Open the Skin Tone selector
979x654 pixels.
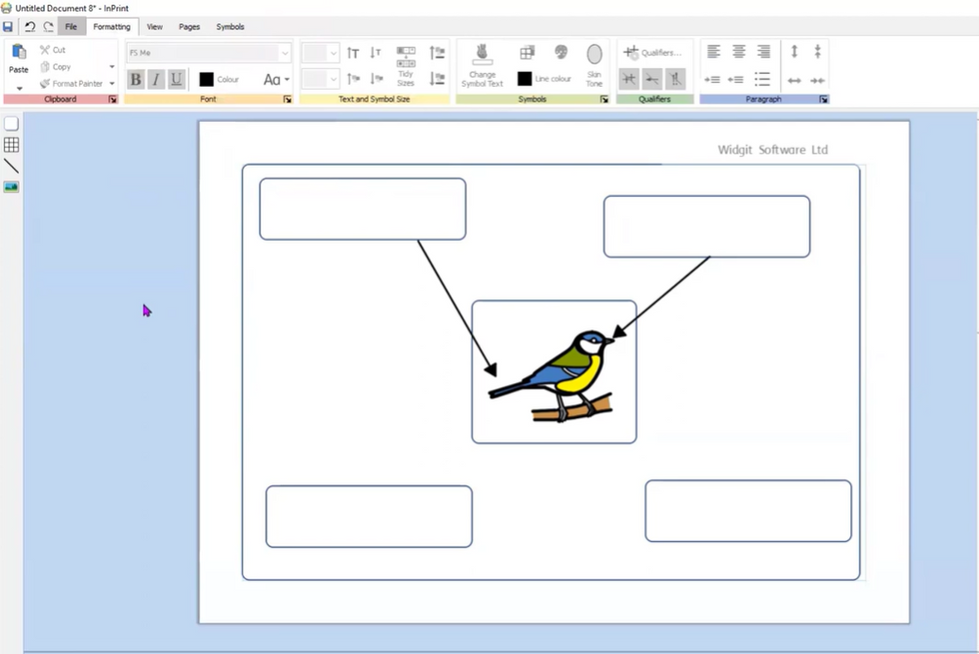click(594, 66)
